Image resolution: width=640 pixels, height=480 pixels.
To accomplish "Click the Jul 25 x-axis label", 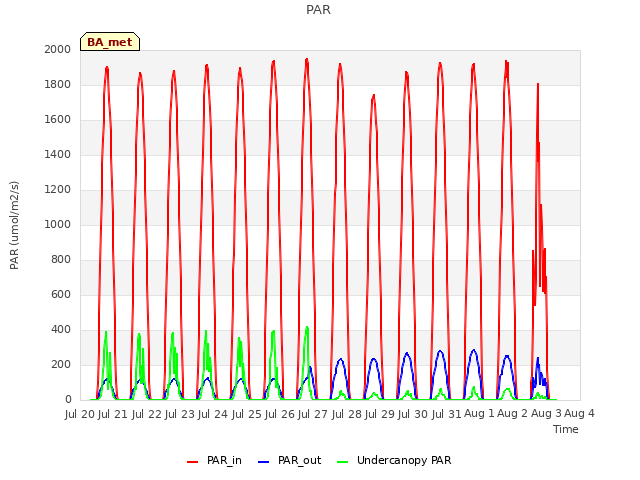I will [247, 414].
